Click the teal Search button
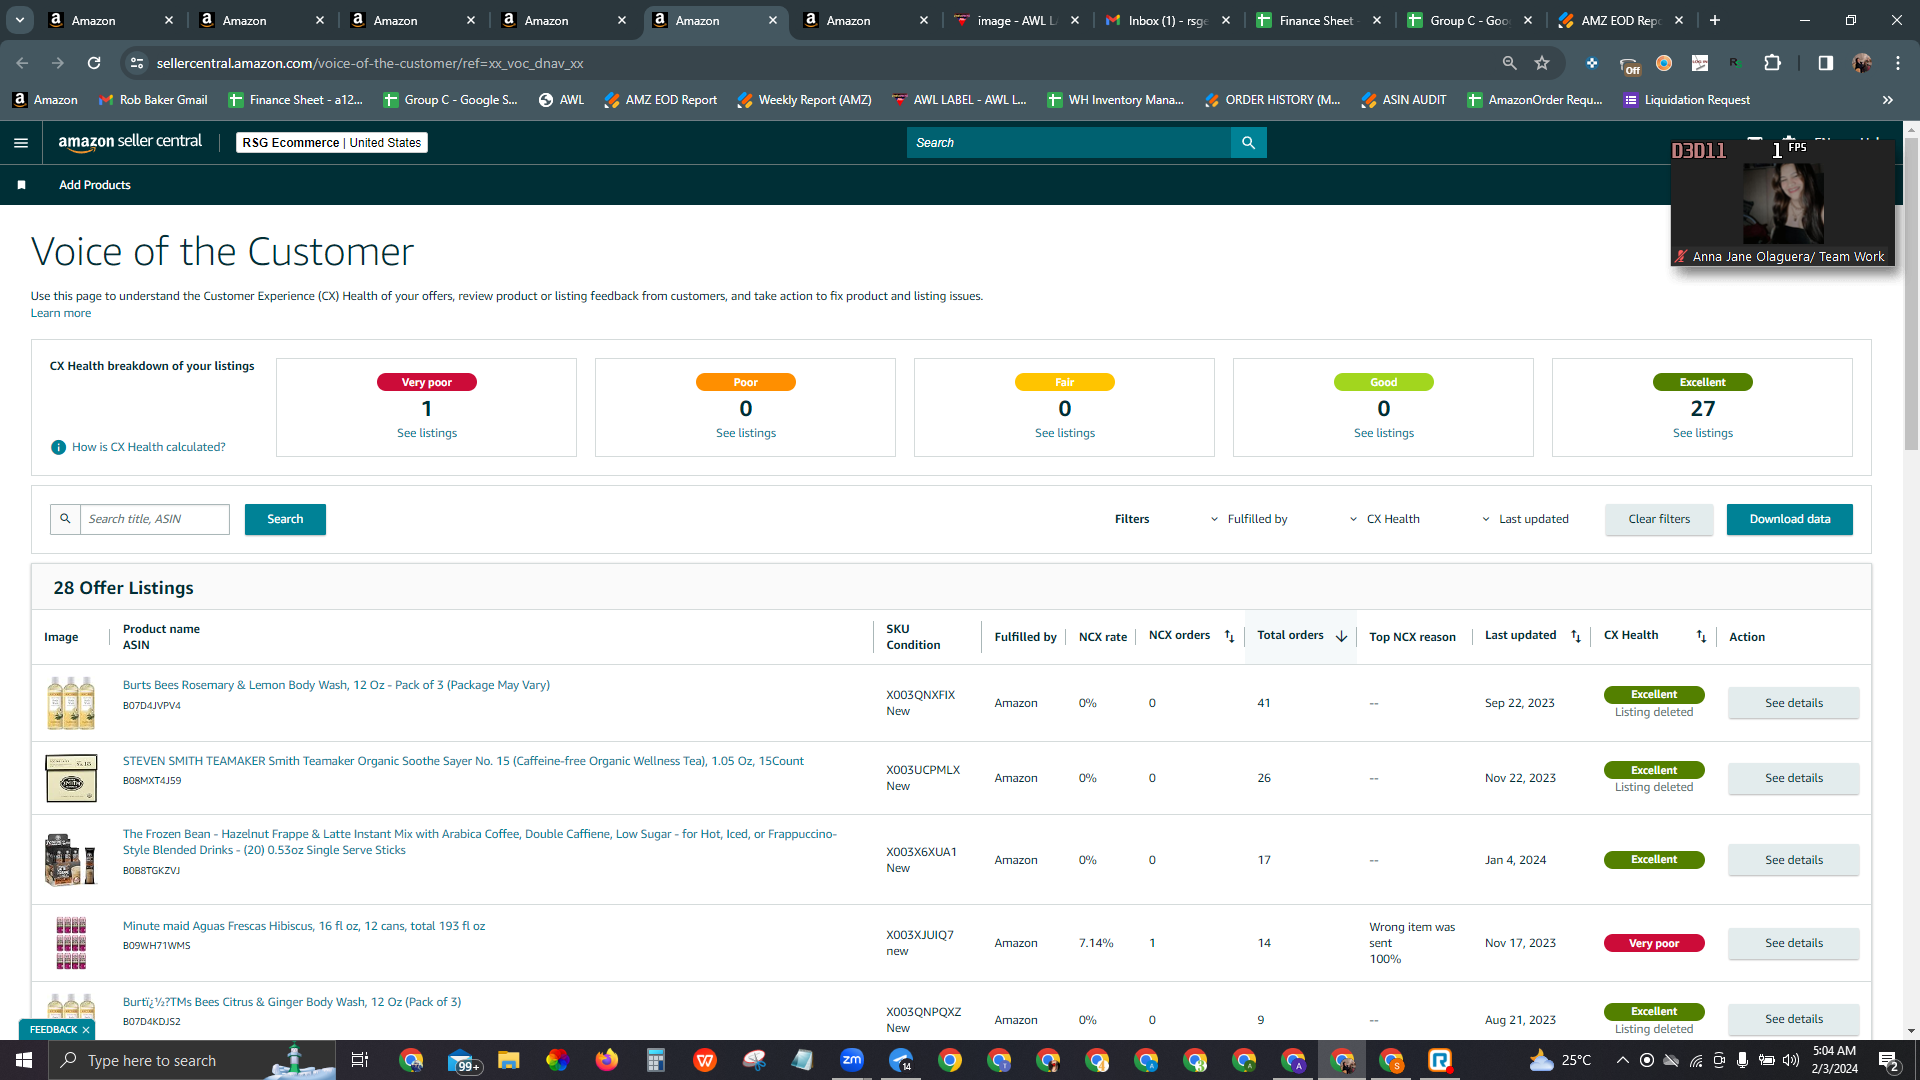 [285, 519]
